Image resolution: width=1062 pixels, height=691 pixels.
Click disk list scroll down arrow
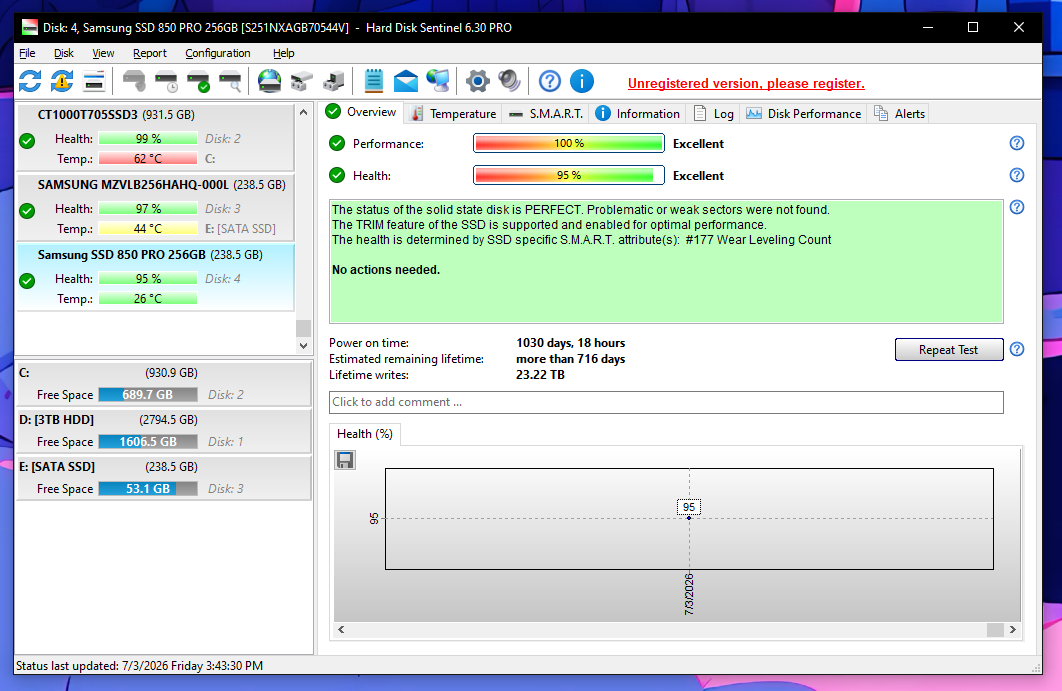303,346
